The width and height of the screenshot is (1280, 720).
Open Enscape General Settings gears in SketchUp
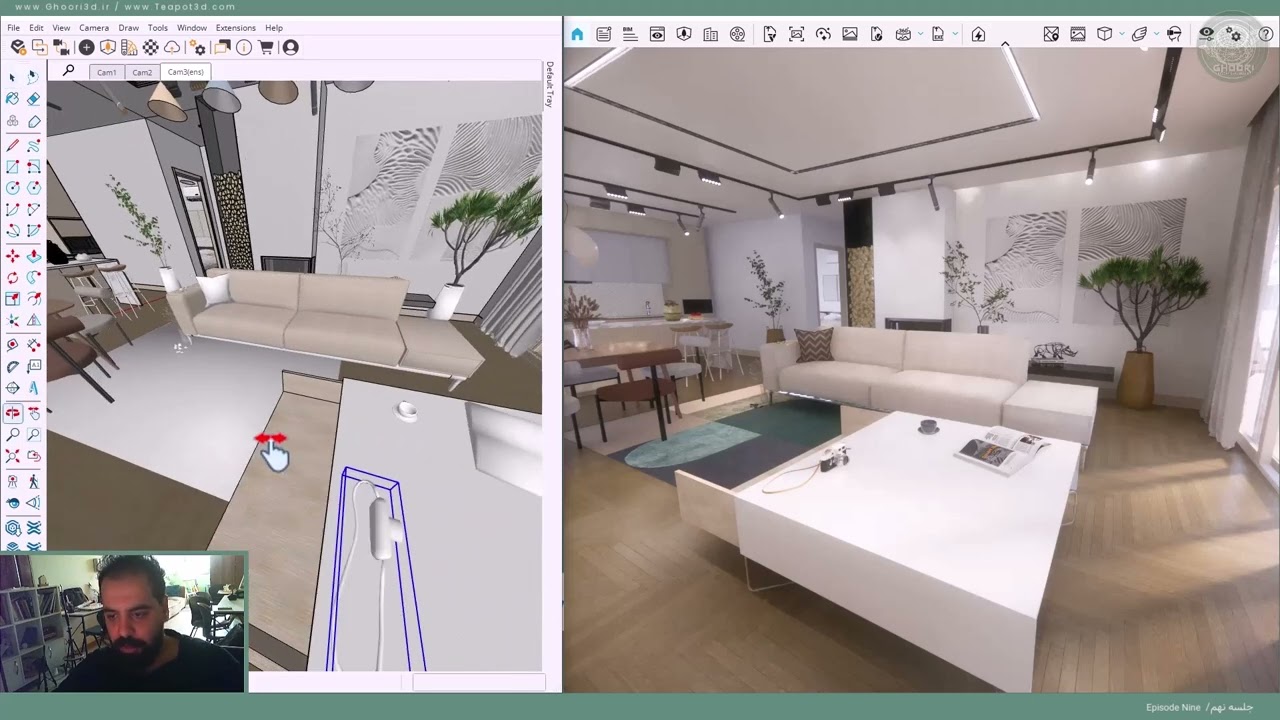(197, 47)
